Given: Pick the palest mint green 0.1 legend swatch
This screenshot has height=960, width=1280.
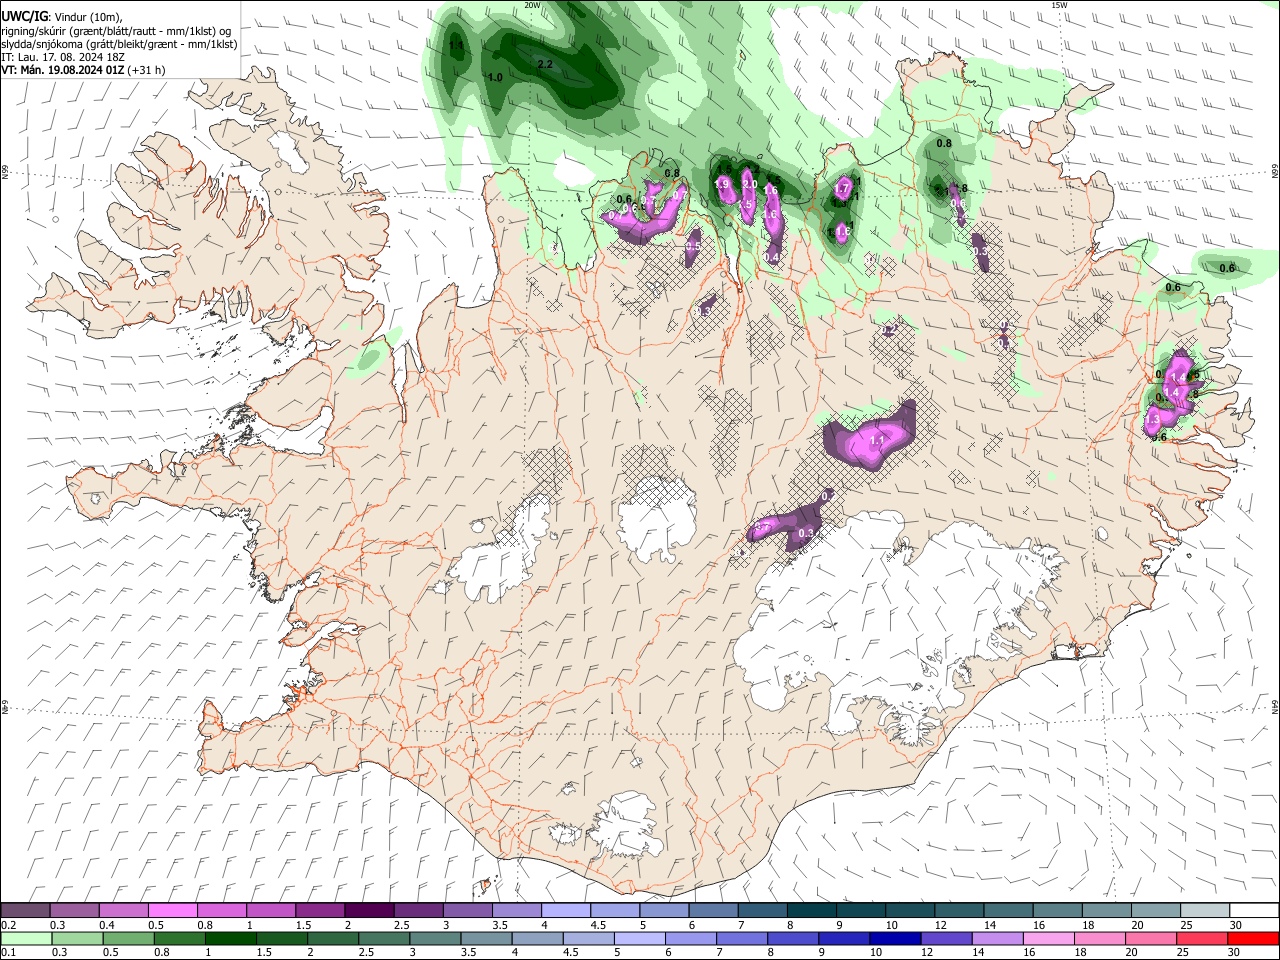Looking at the screenshot, I should [x=27, y=938].
